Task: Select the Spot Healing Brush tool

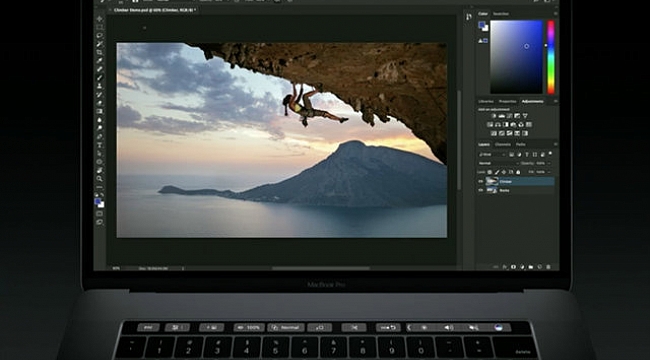Action: 99,69
